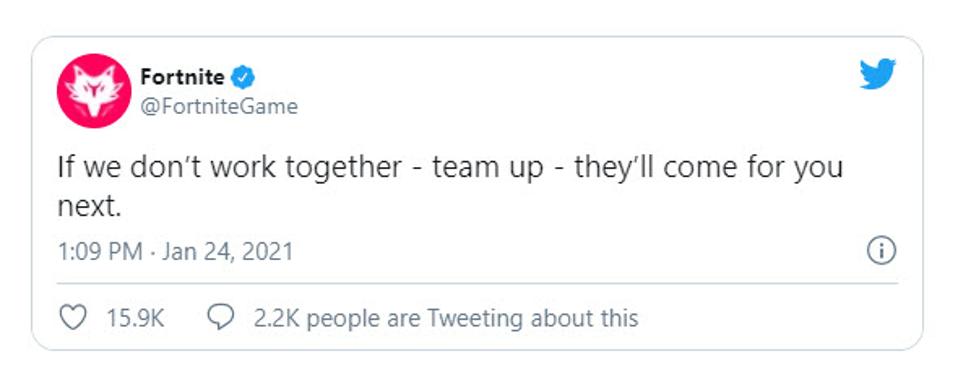
Task: Click "Tweeting about this" text
Action: pos(532,318)
